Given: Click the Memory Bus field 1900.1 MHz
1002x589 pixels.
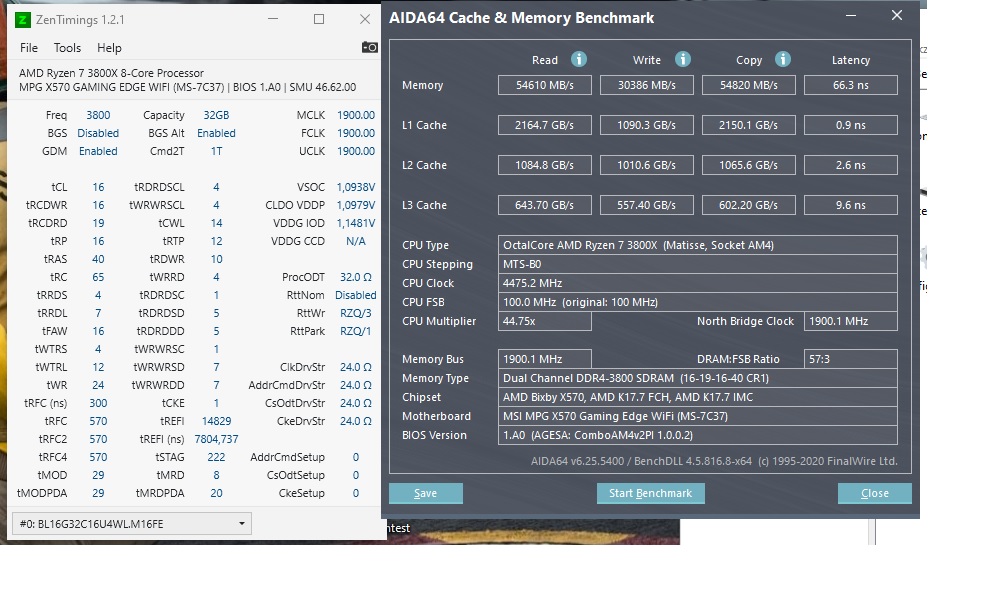Looking at the screenshot, I should (x=545, y=359).
